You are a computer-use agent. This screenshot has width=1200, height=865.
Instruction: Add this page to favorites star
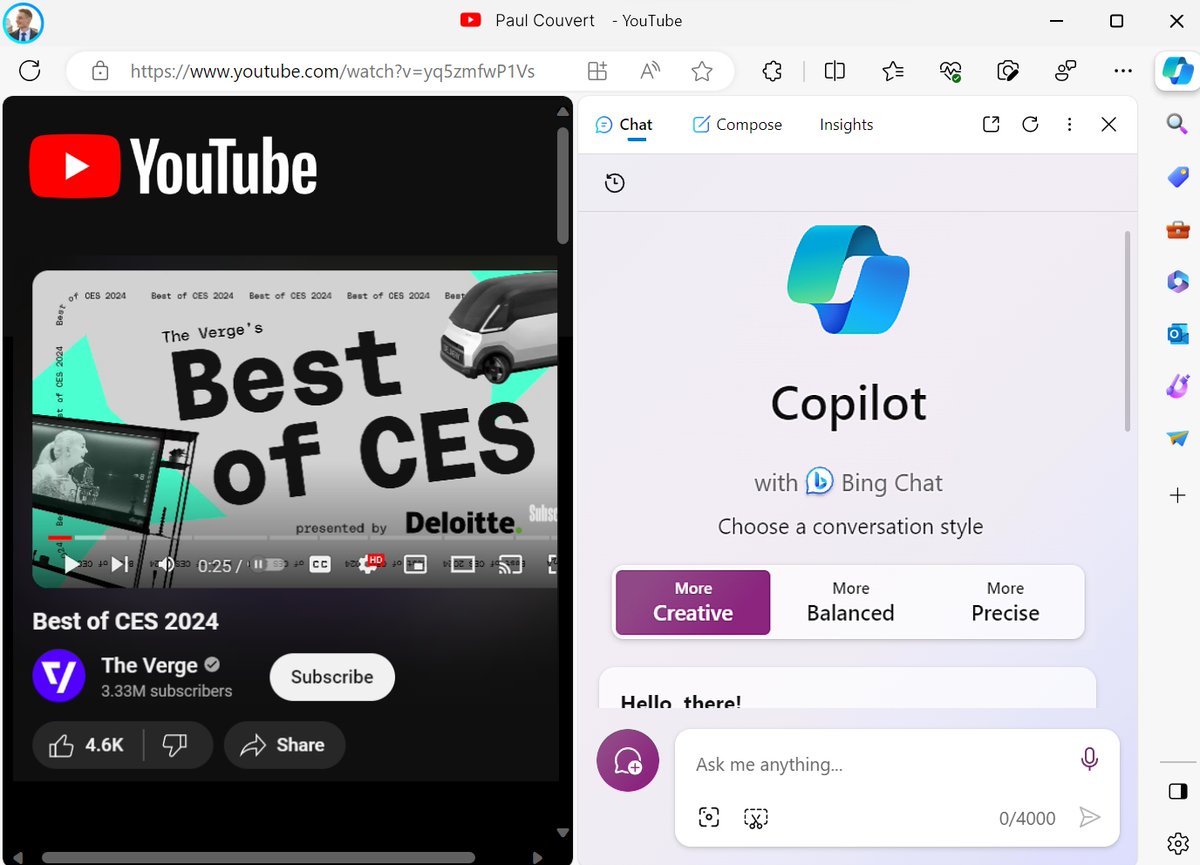coord(702,71)
